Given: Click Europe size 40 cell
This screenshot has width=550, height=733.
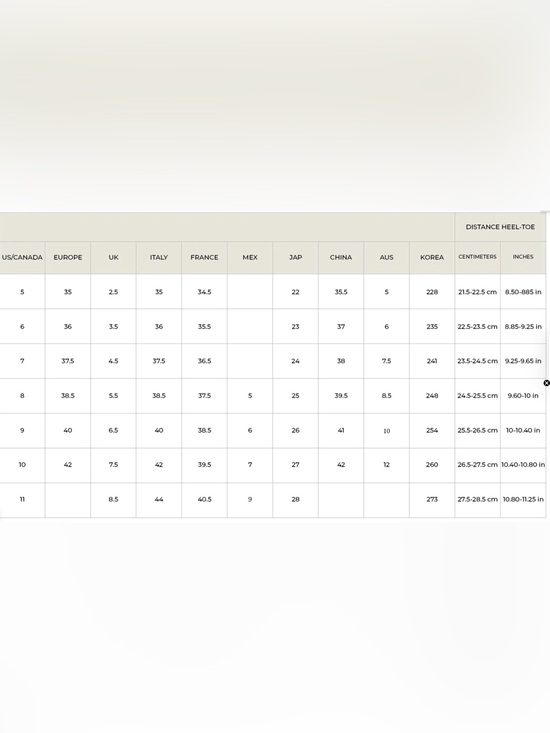Looking at the screenshot, I should pos(68,430).
